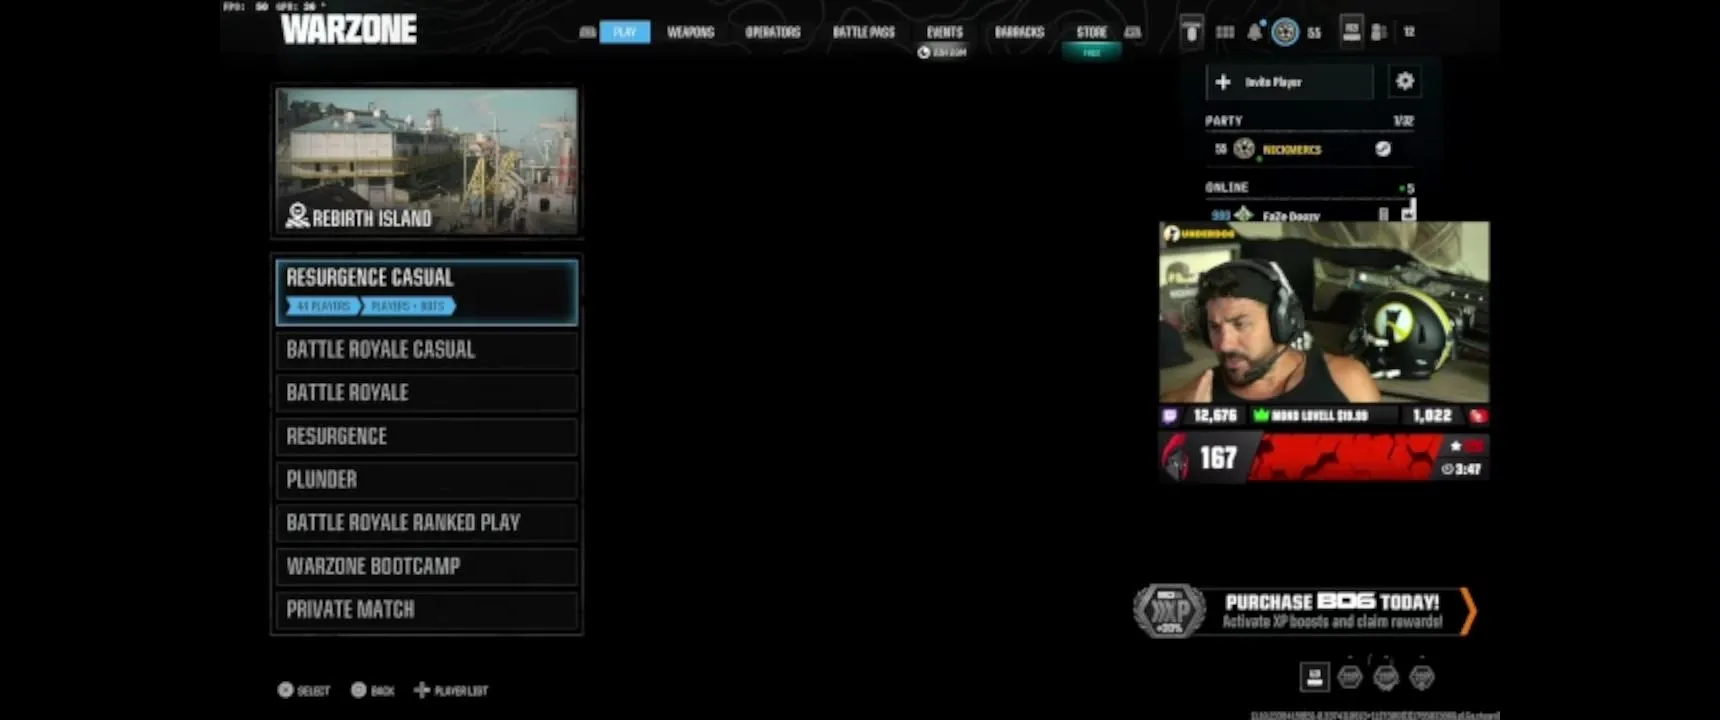Click the Rebirth Island map thumbnail
The height and width of the screenshot is (720, 1720).
click(x=427, y=161)
